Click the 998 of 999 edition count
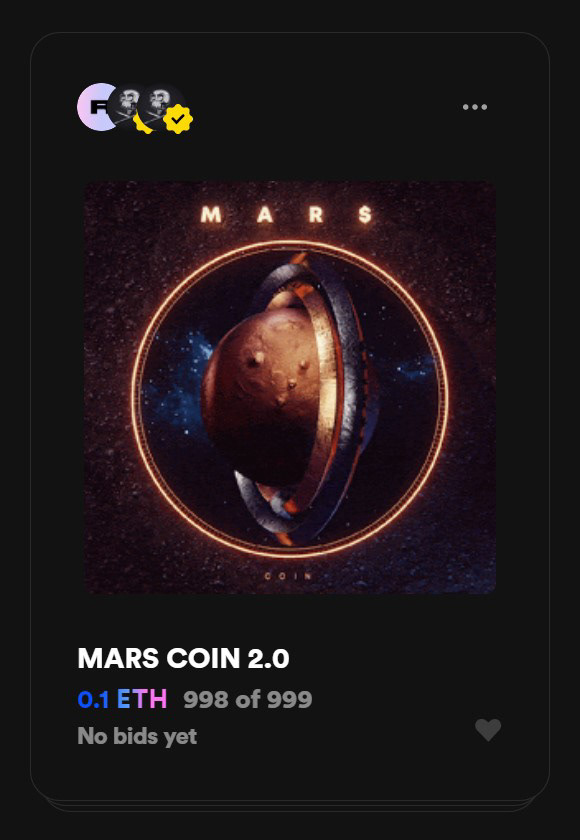The height and width of the screenshot is (840, 580). click(x=247, y=700)
